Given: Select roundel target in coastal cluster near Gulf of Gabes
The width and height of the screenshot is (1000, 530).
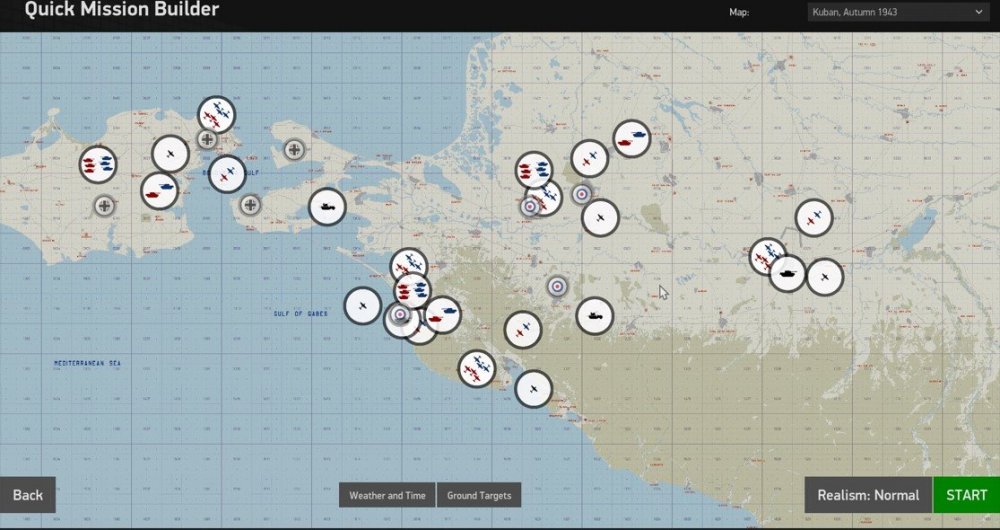Looking at the screenshot, I should click(x=400, y=314).
